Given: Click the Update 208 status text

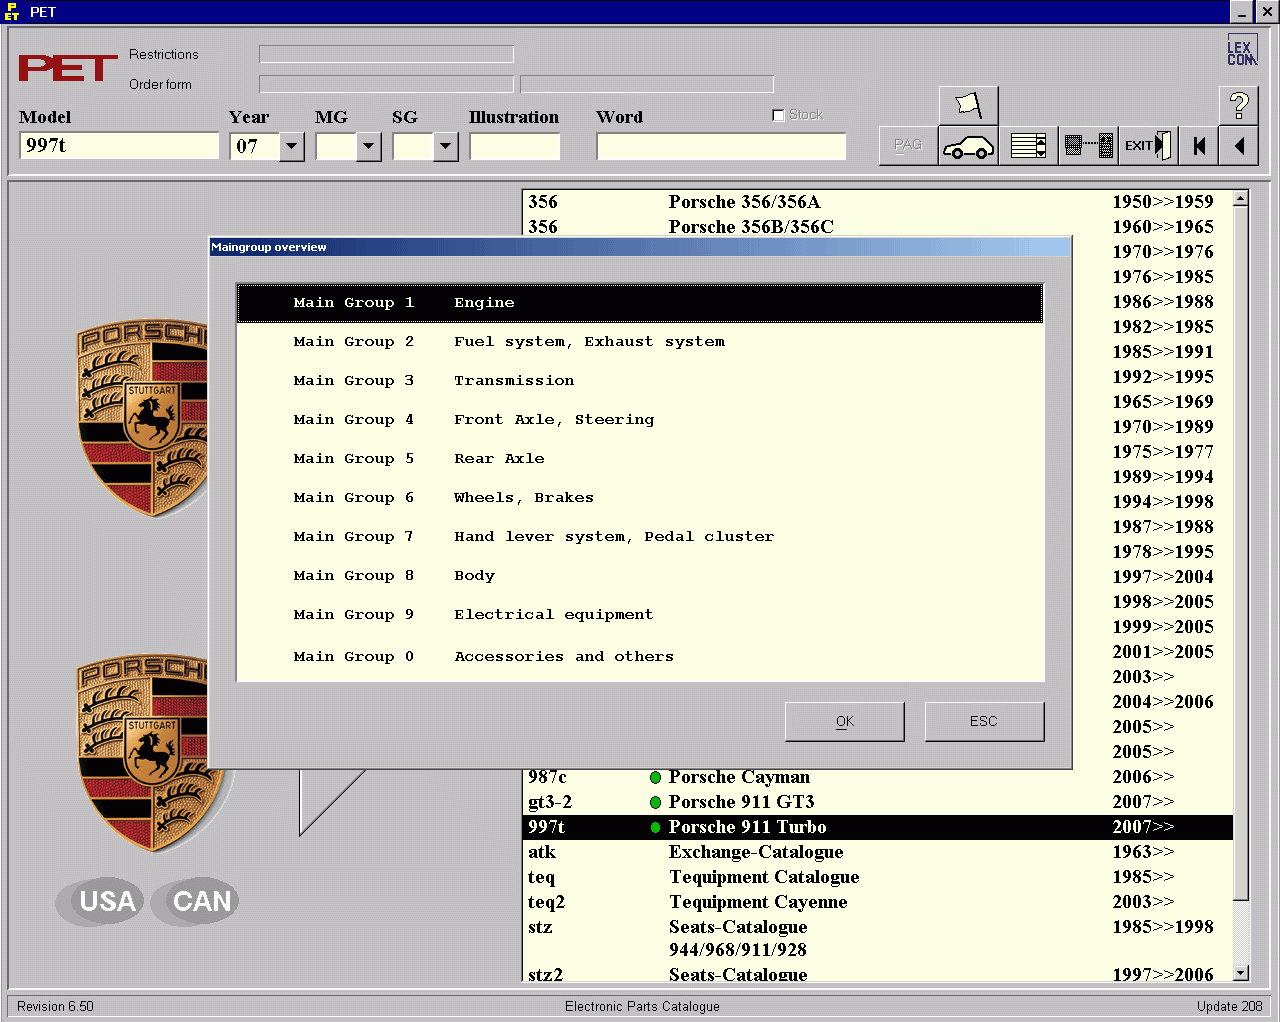Looking at the screenshot, I should (x=1229, y=1006).
